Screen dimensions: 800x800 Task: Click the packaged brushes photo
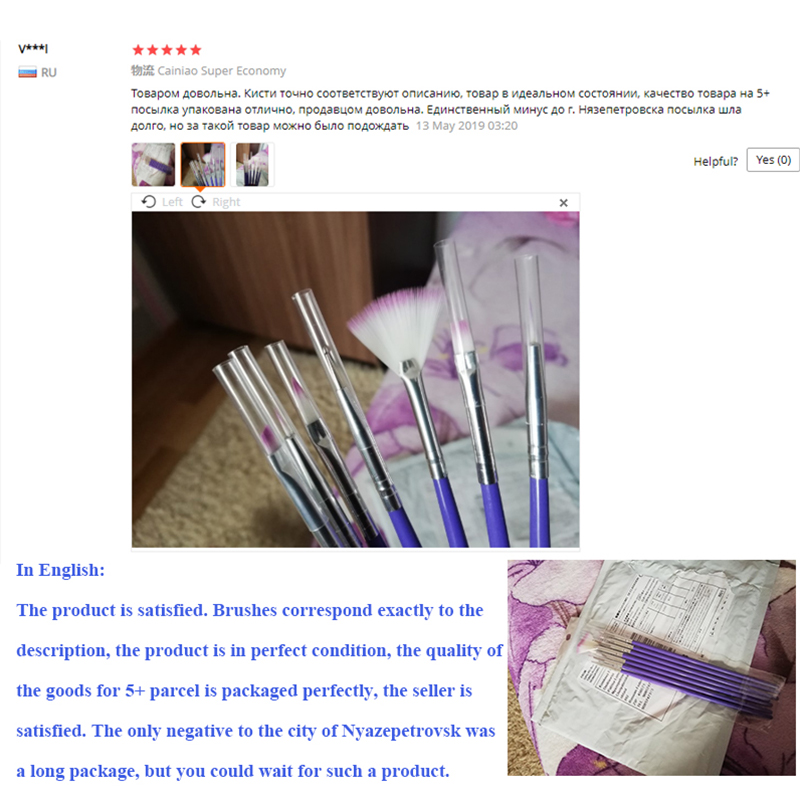coord(651,667)
